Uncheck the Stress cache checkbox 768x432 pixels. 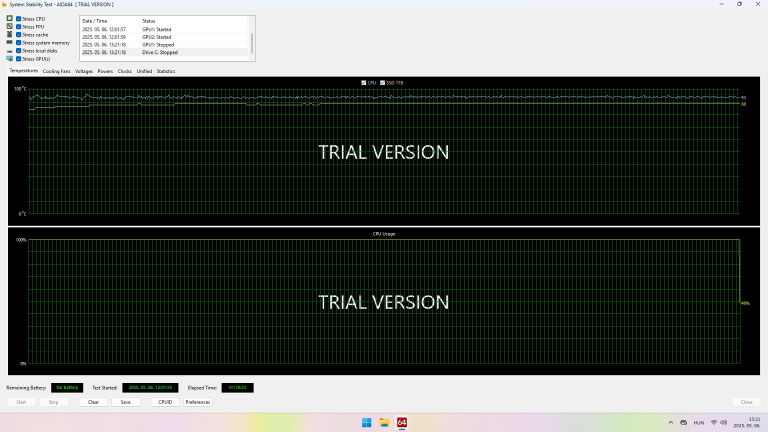[19, 35]
